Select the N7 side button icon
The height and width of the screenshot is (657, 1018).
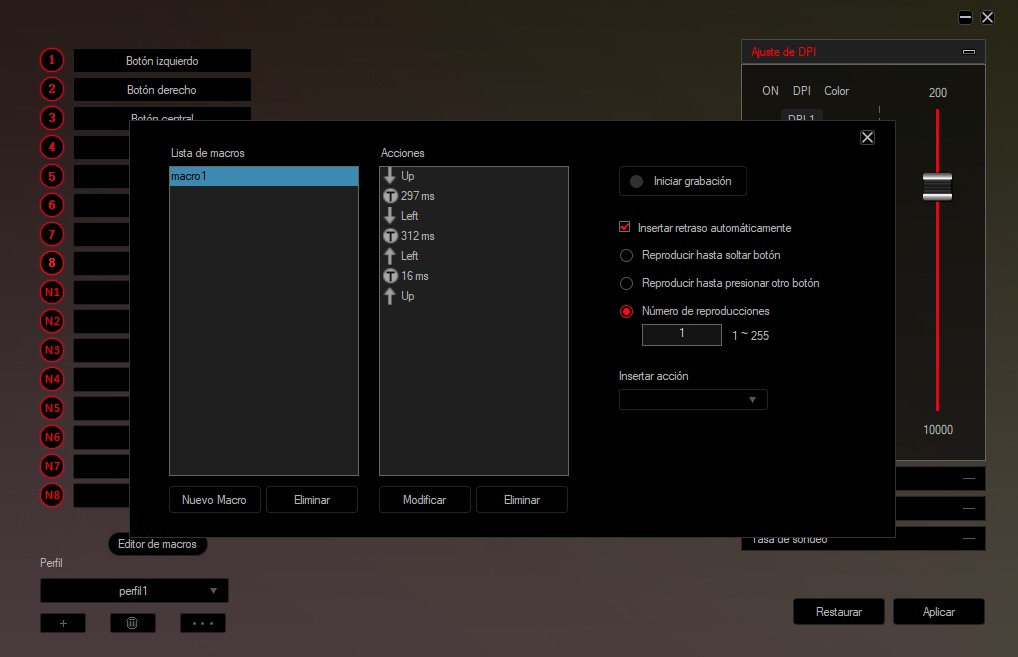coord(52,466)
